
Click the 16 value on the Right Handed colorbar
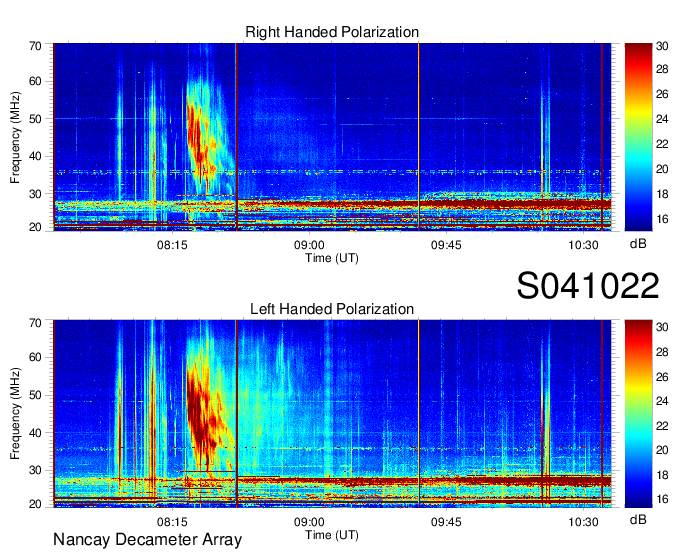(x=662, y=219)
